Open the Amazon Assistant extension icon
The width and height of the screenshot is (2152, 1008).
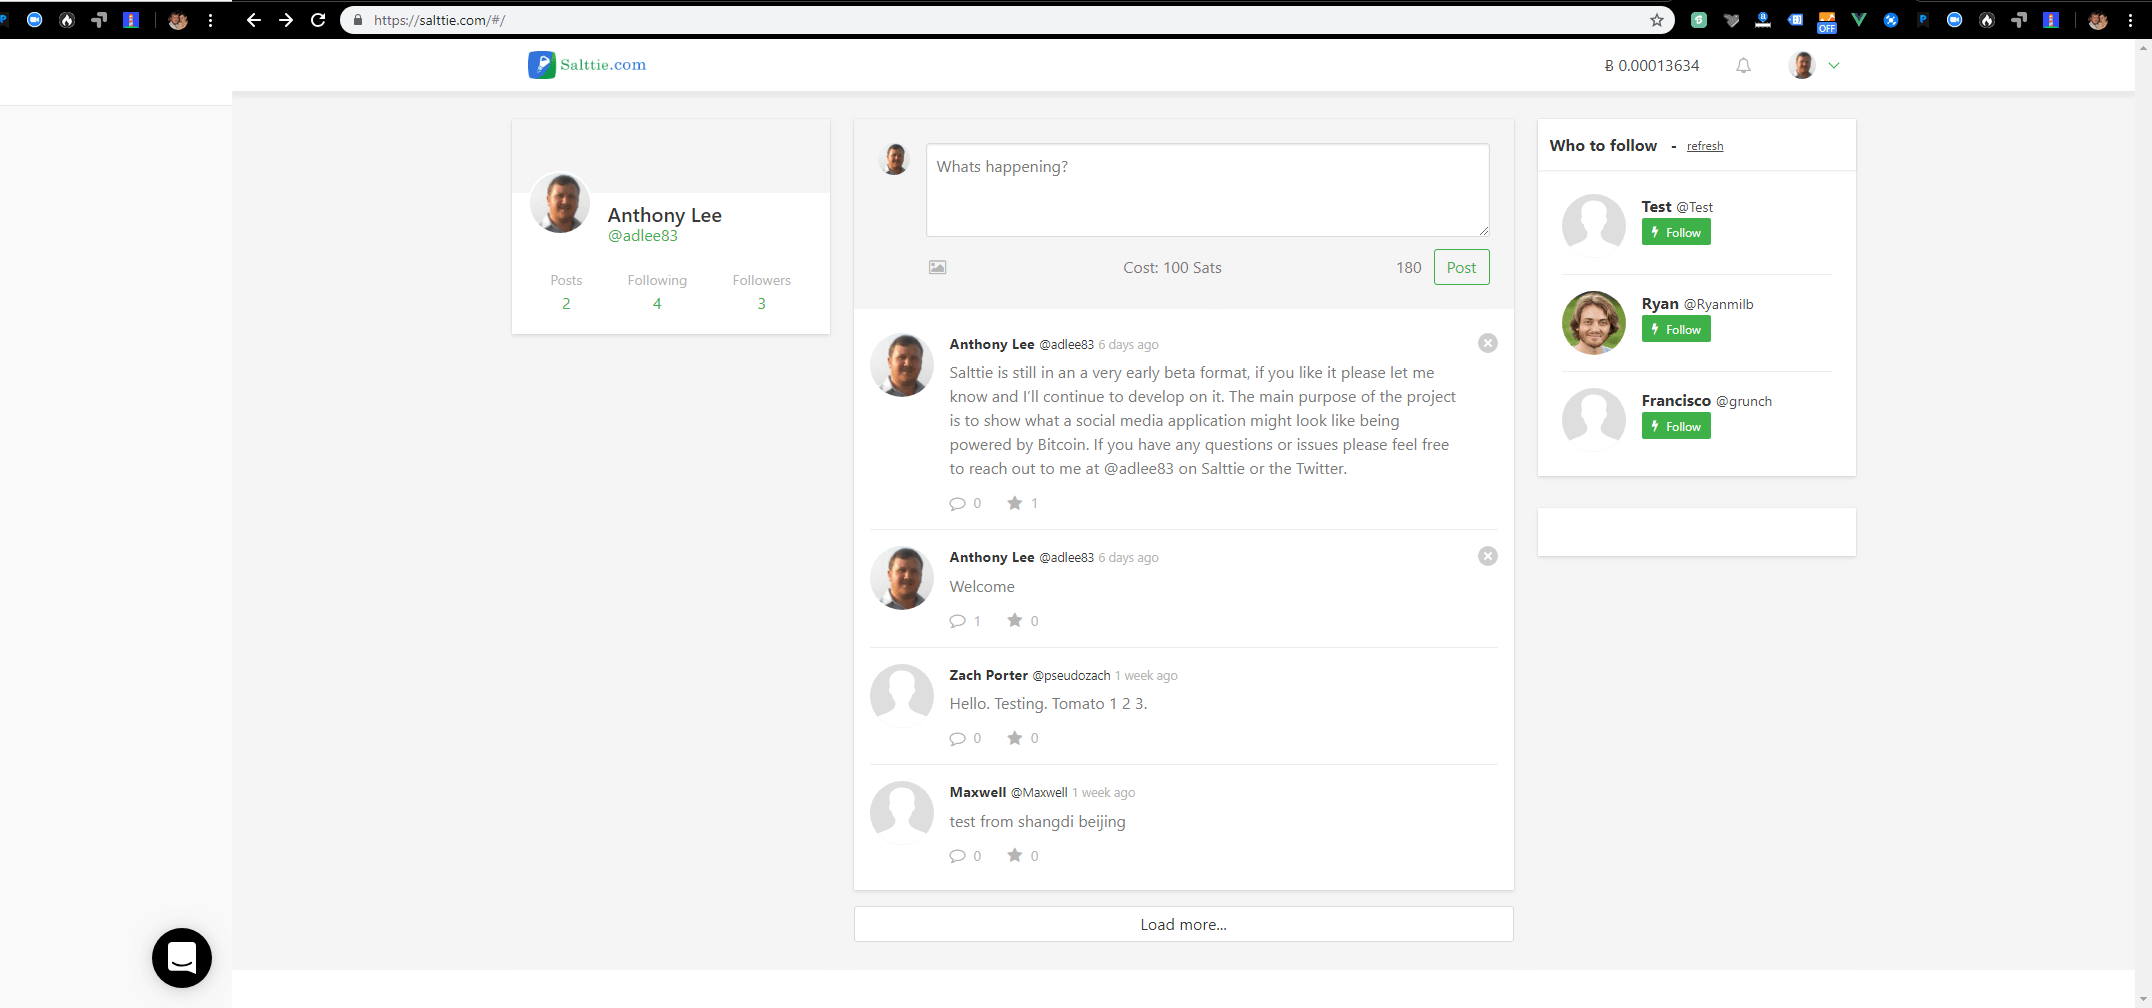coord(1763,20)
